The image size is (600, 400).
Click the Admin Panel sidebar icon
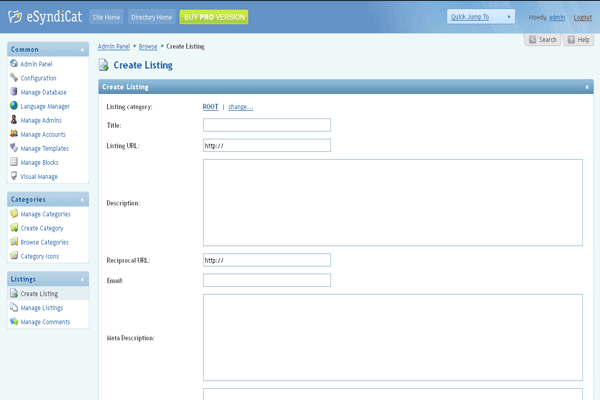pos(14,64)
